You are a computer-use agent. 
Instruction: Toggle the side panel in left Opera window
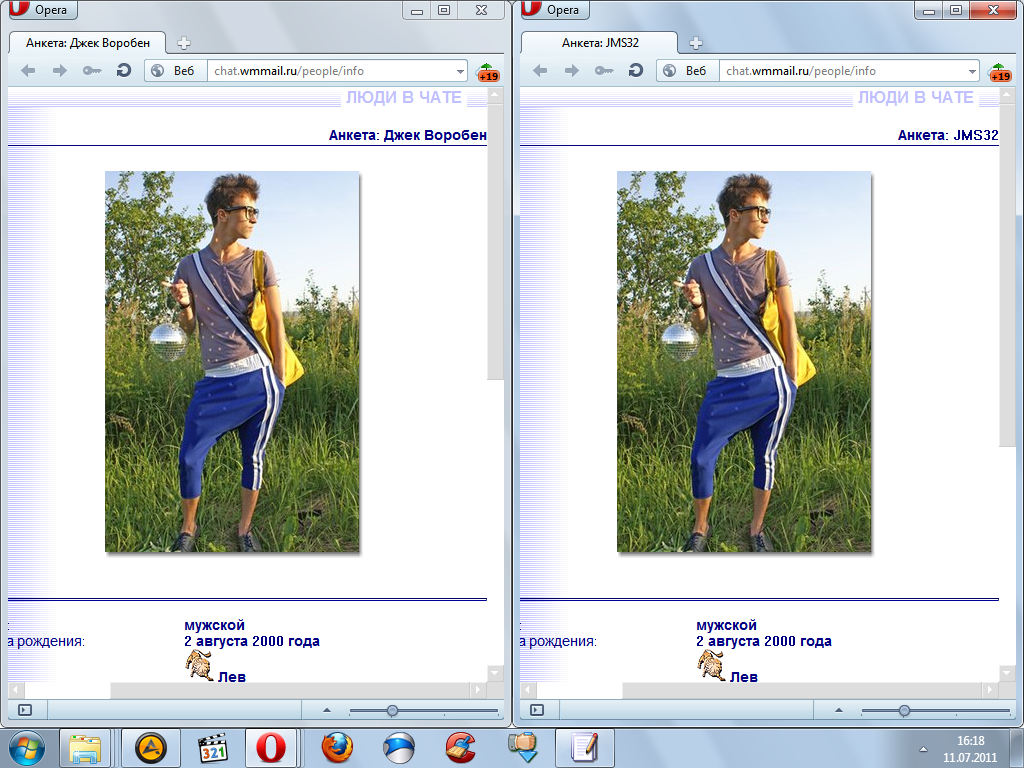click(25, 710)
